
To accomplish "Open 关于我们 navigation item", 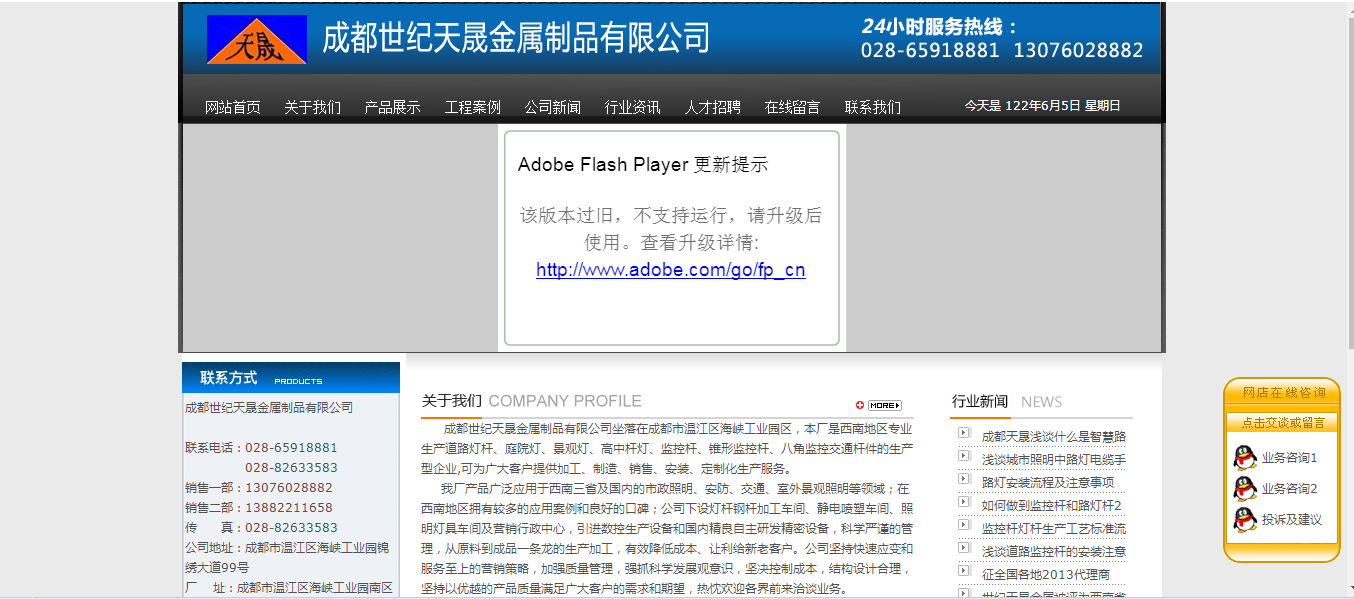I will point(312,107).
